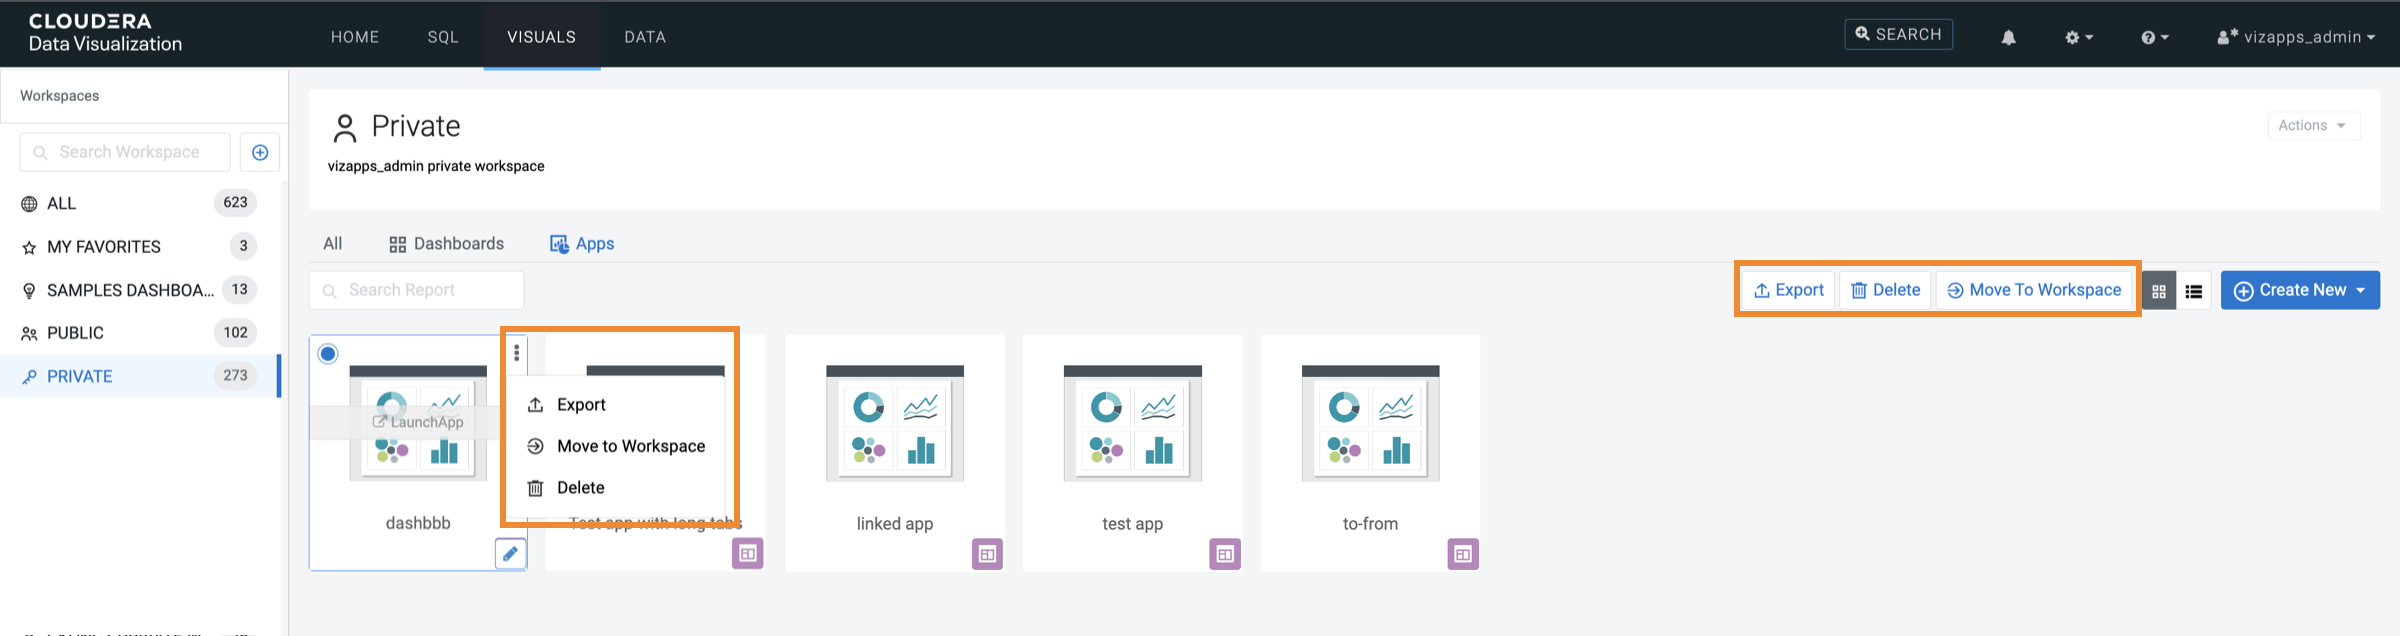Click the purple app icon under to-from
The height and width of the screenshot is (636, 2400).
click(x=1463, y=554)
